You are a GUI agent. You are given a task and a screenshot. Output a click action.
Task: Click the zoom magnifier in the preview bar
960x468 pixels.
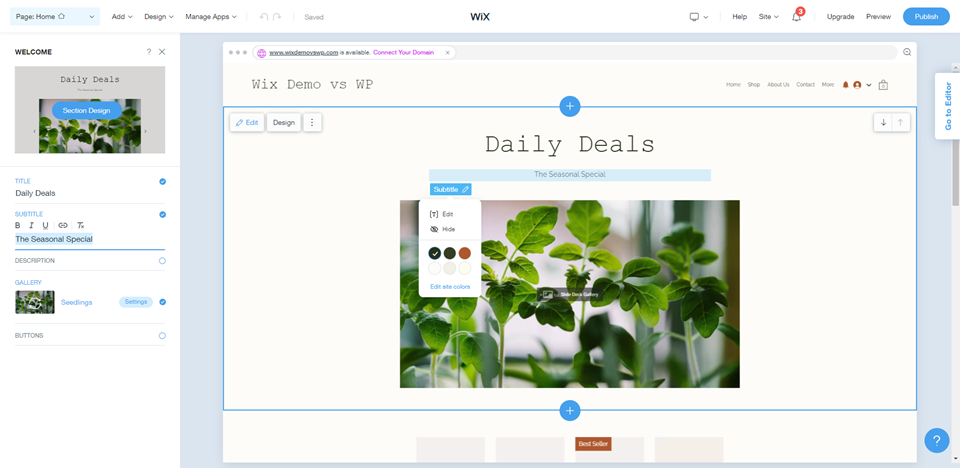pyautogui.click(x=907, y=53)
